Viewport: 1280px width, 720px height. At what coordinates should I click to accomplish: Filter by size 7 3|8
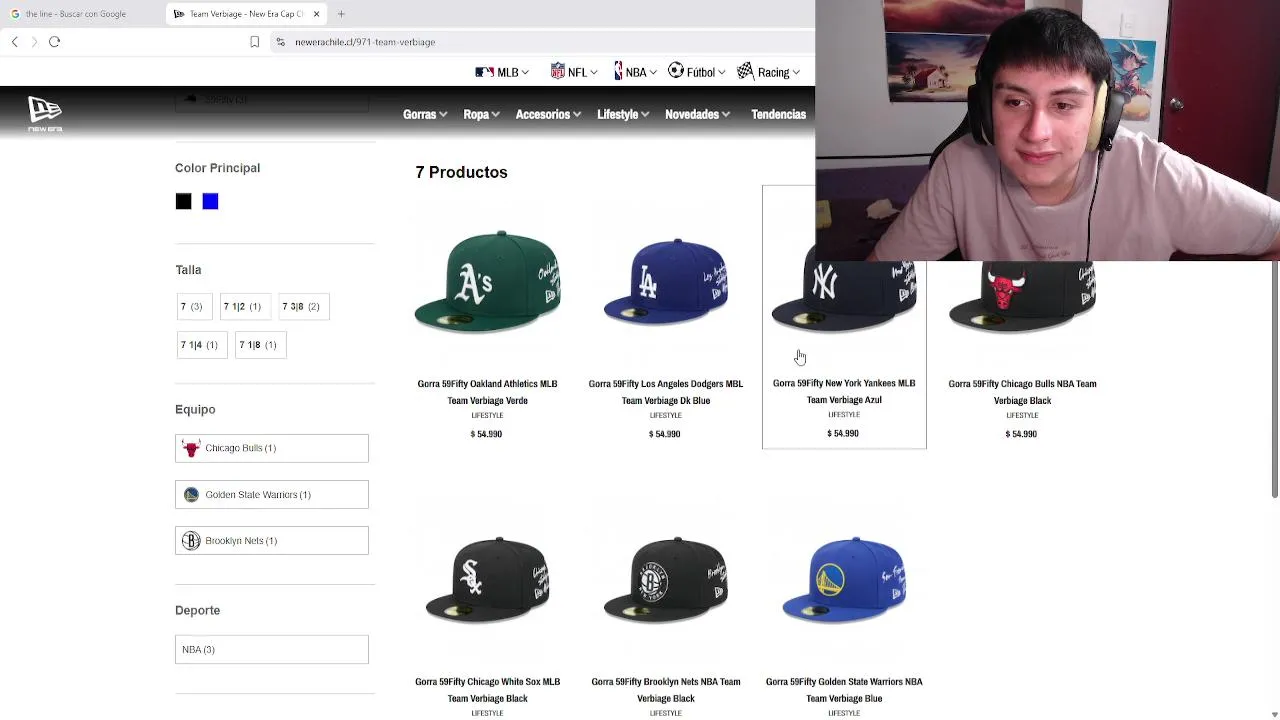point(301,306)
